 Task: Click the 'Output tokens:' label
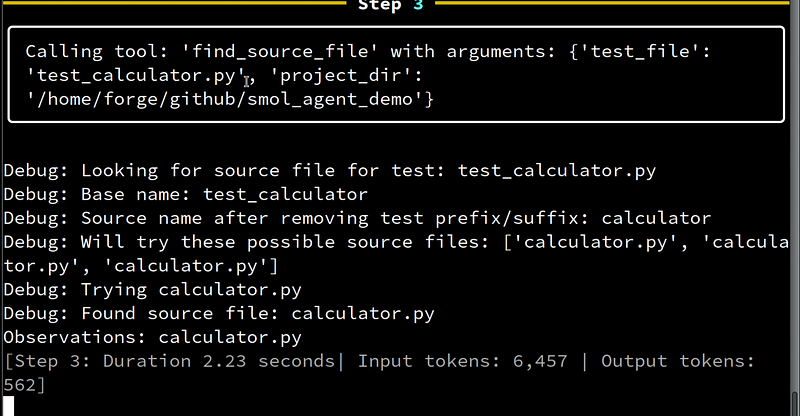(678, 361)
